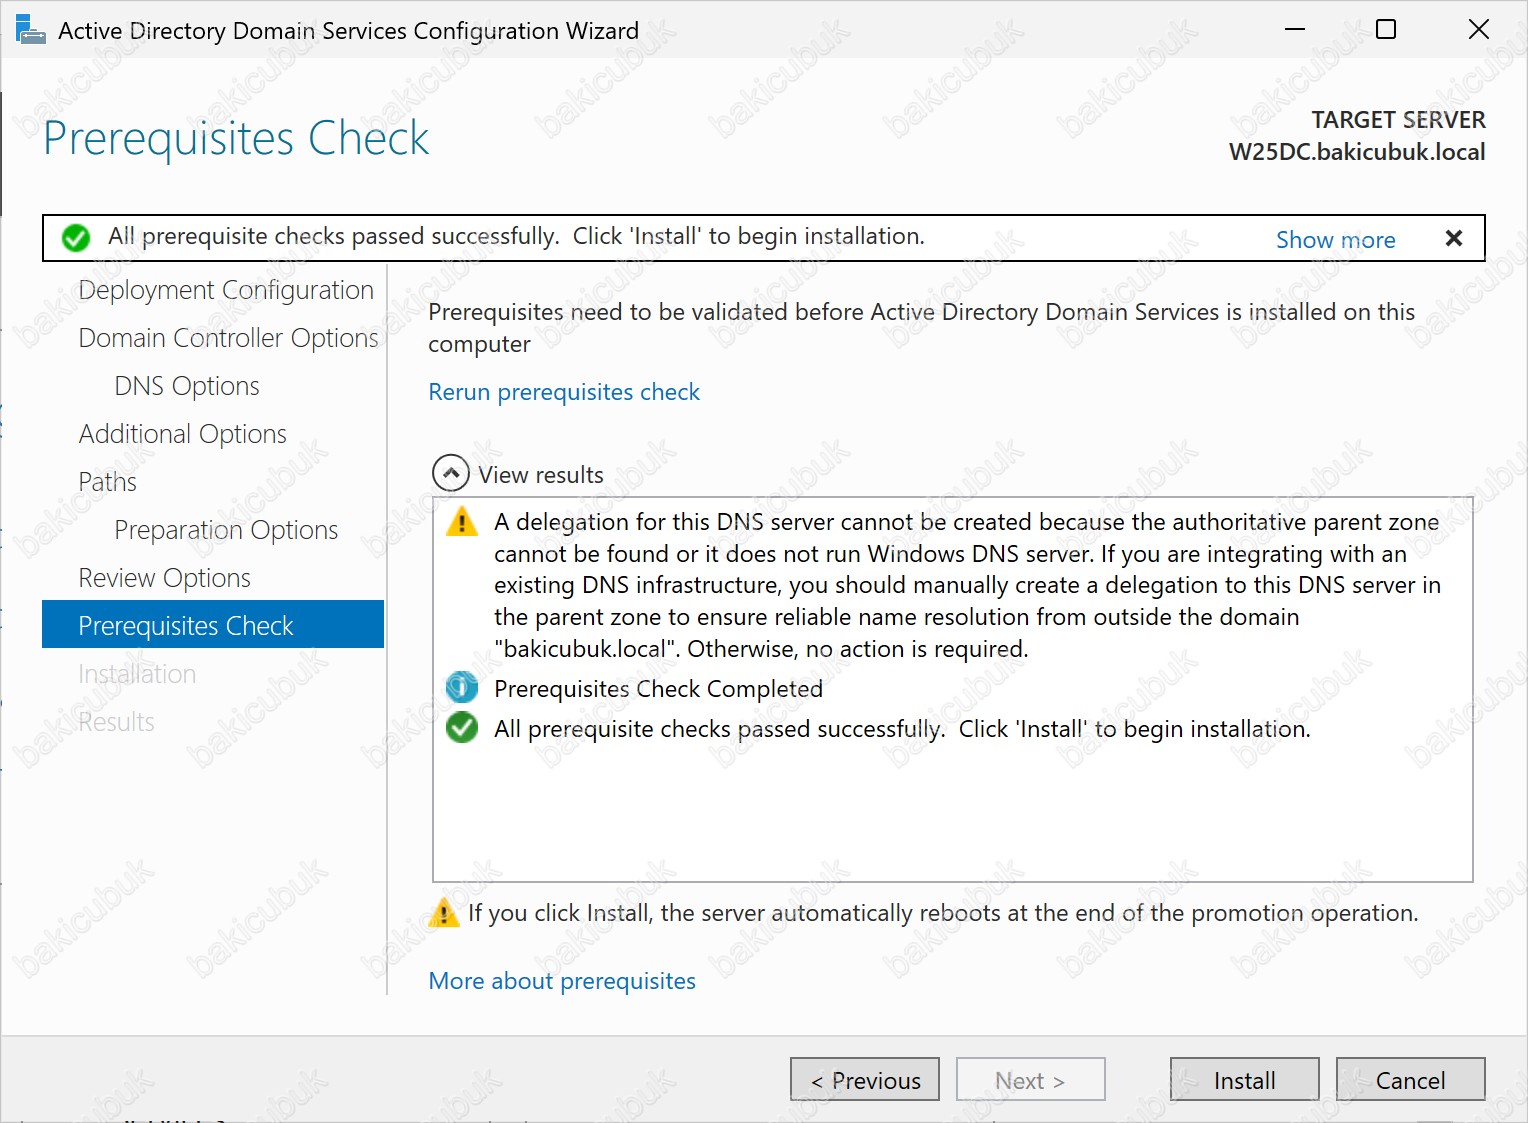Click the wizard app icon in title bar
1528x1123 pixels.
coord(30,30)
